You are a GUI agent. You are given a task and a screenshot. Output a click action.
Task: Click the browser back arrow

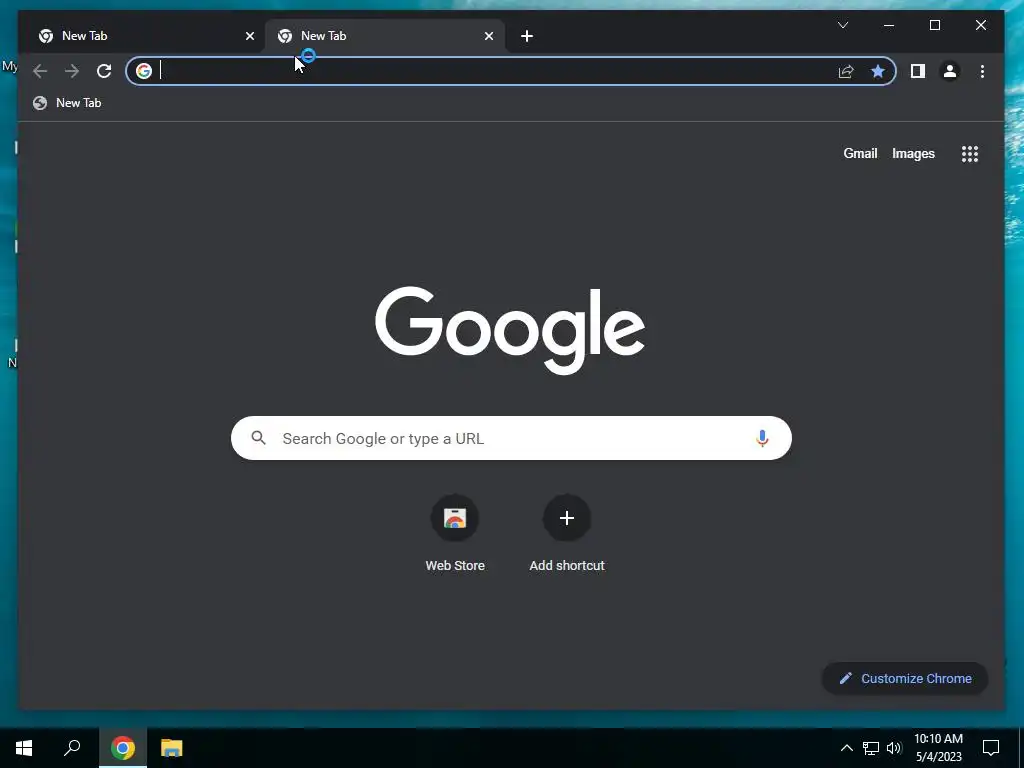coord(40,71)
